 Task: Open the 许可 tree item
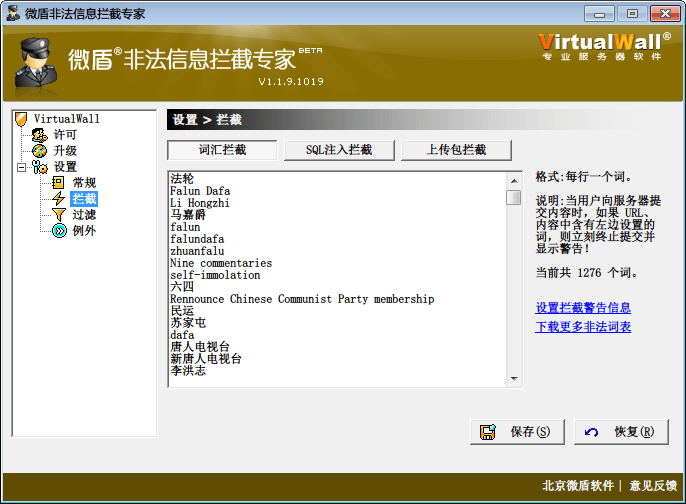click(65, 135)
